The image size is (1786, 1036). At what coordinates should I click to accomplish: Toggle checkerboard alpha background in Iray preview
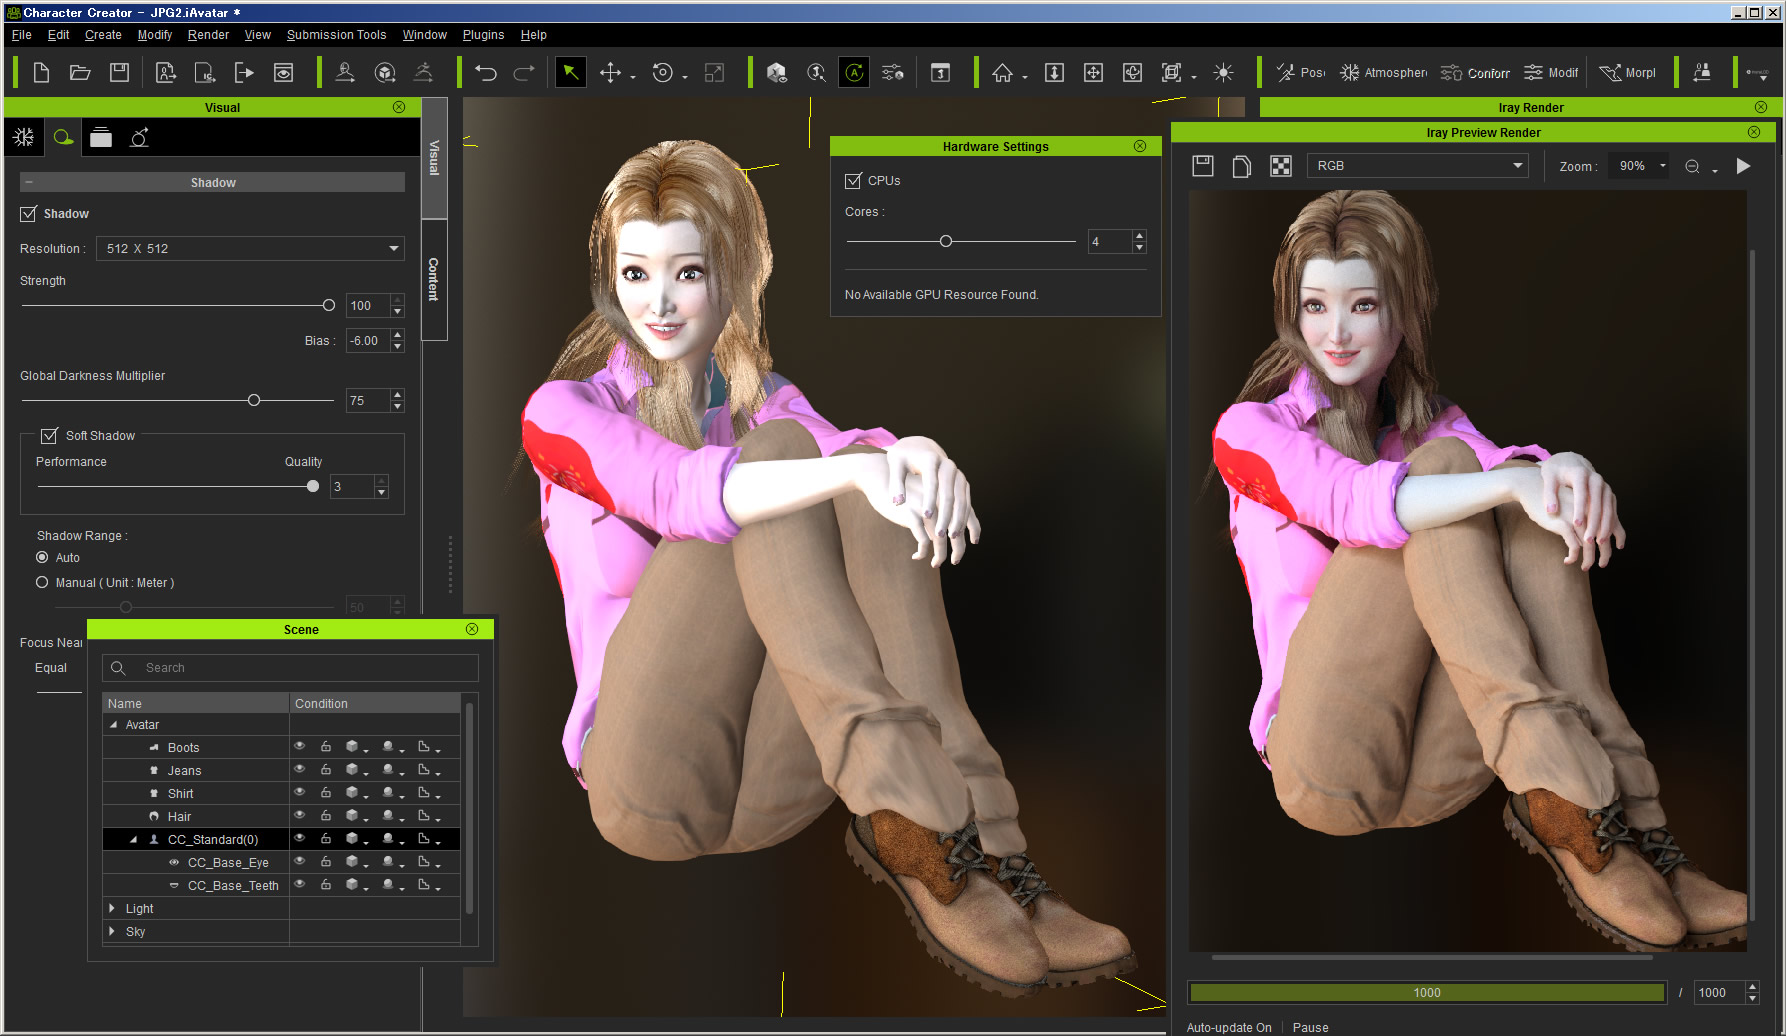click(1280, 166)
